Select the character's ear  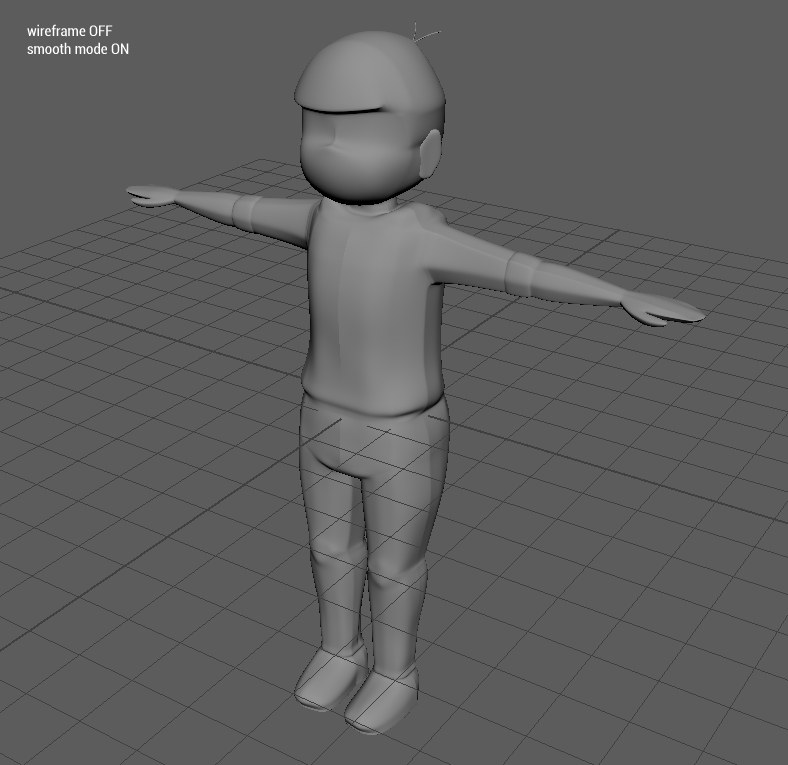pos(428,155)
